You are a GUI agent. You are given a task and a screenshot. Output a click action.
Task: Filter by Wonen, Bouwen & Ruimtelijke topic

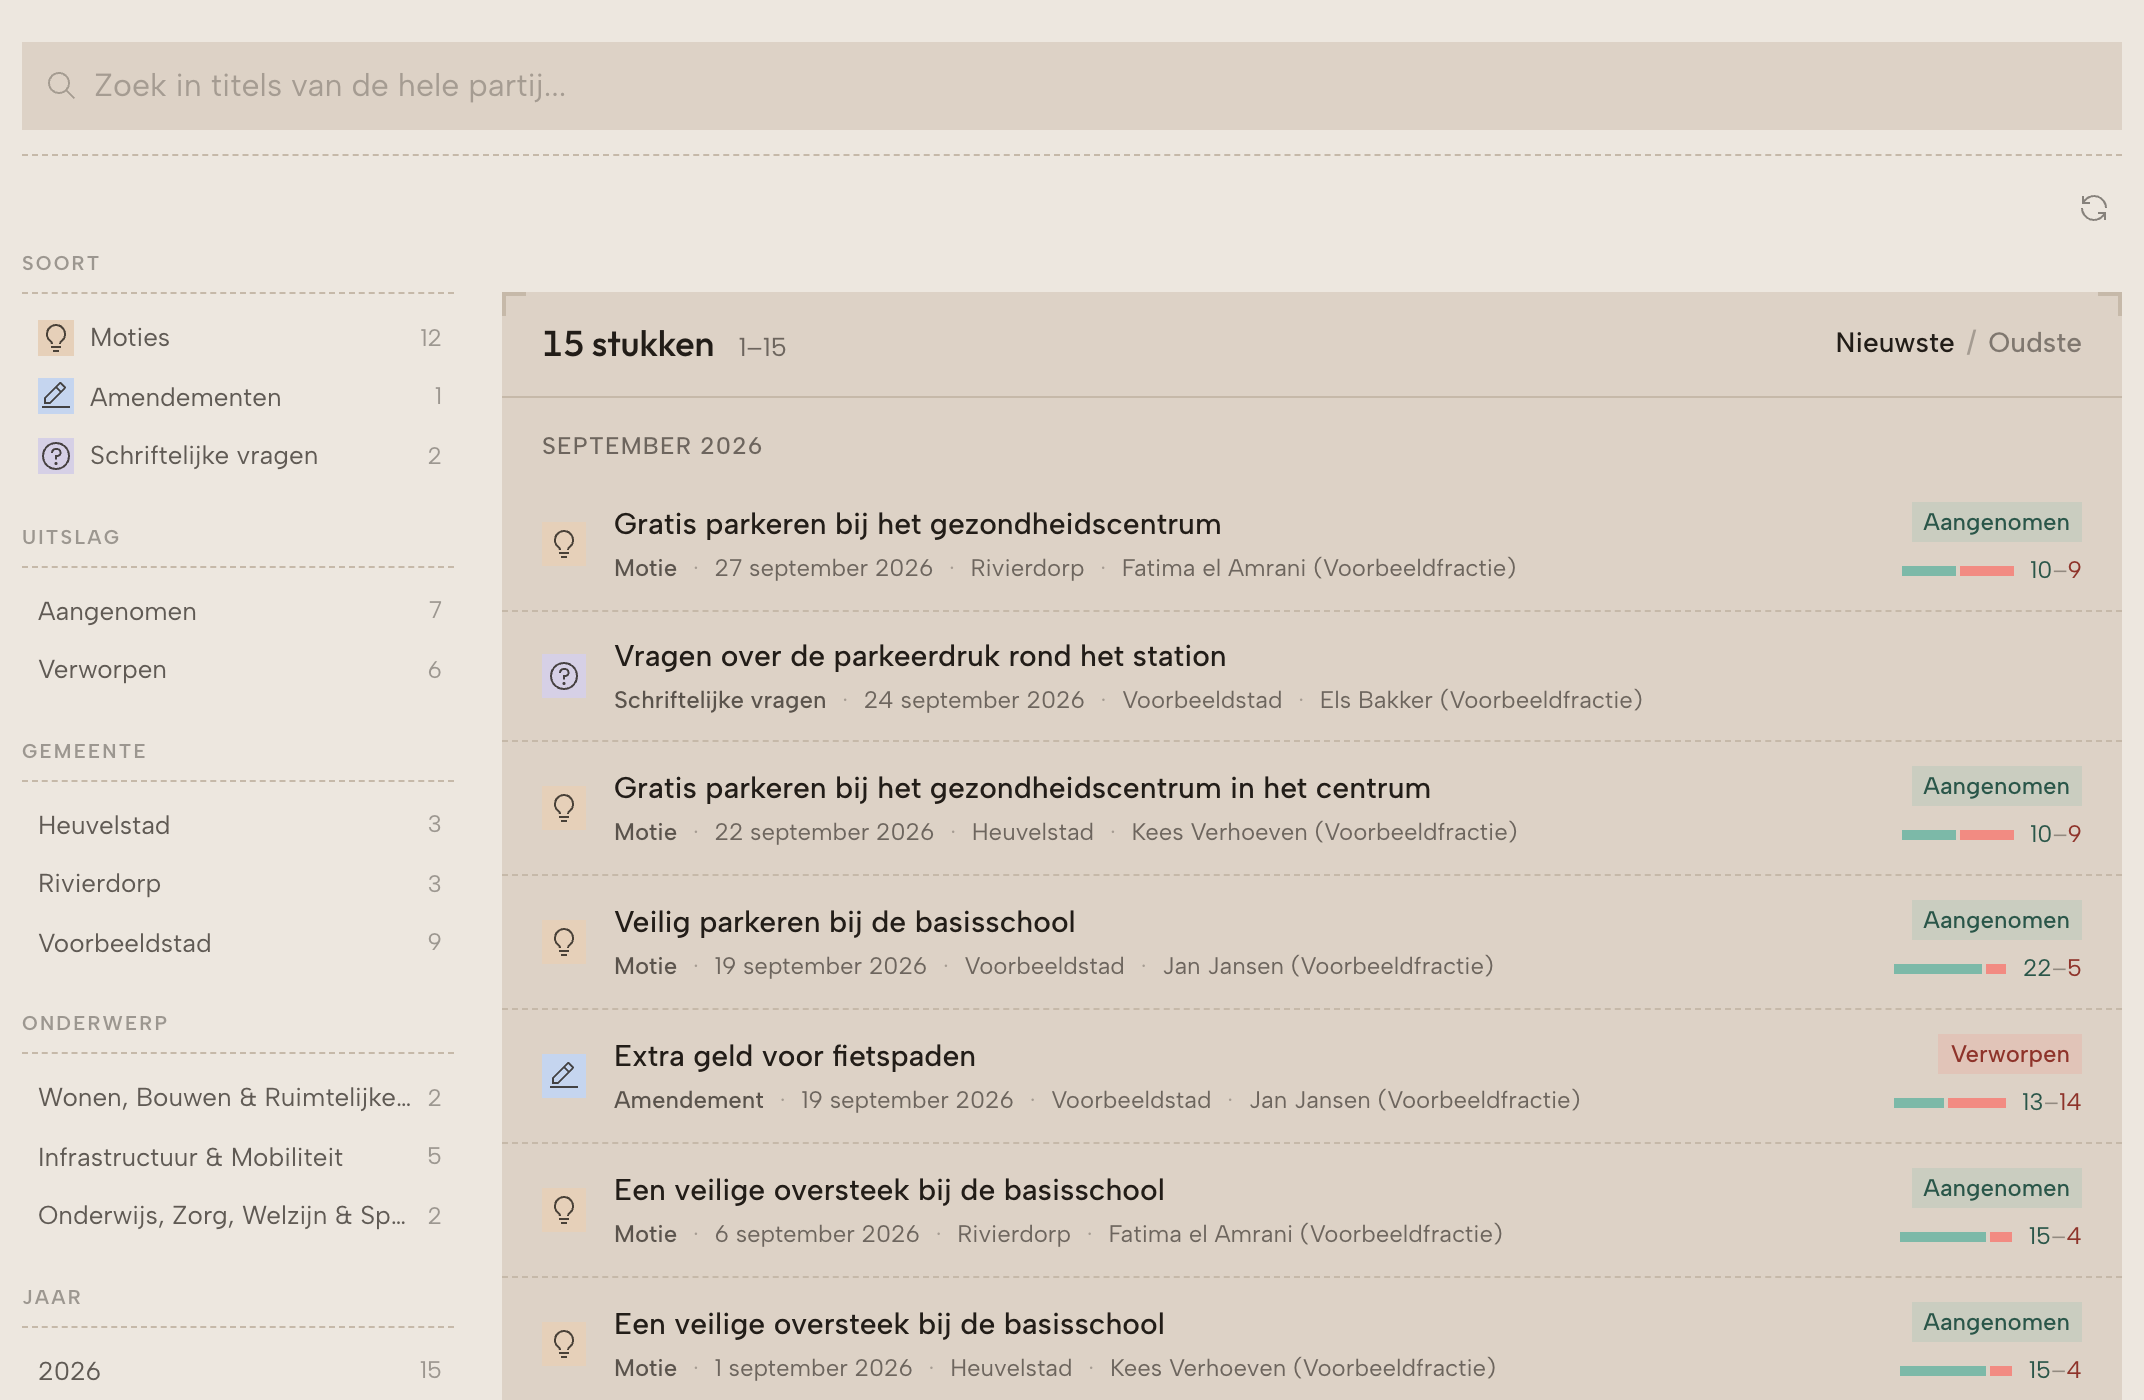[x=238, y=1098]
